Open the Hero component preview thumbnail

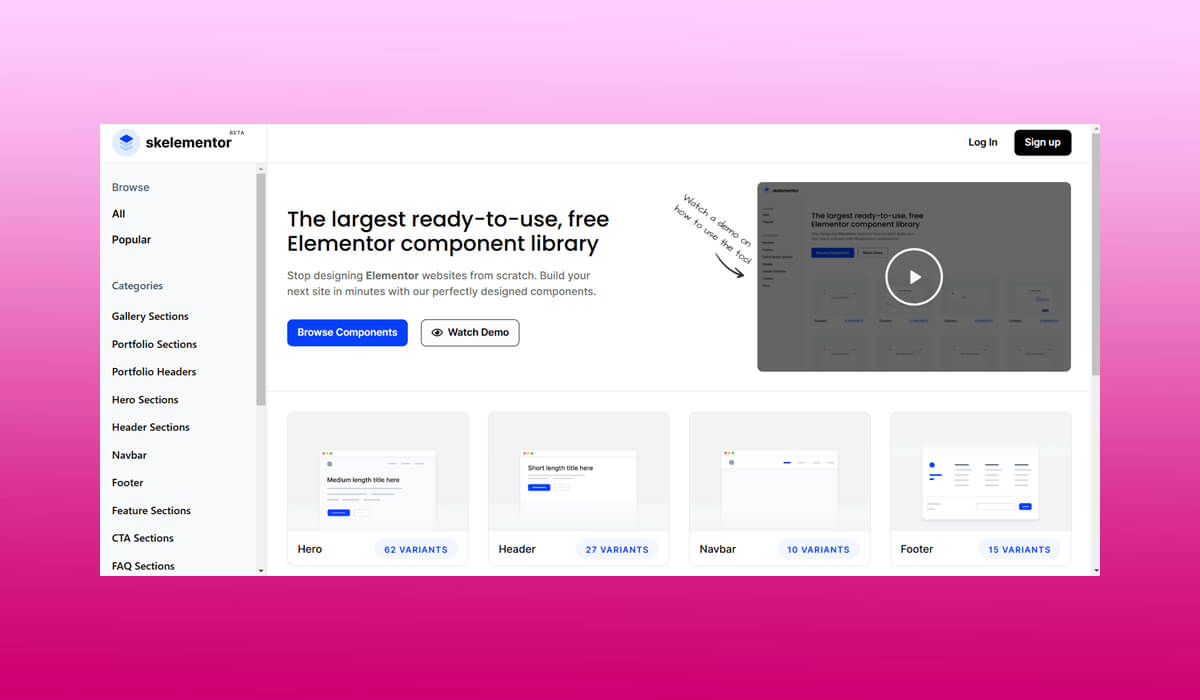click(378, 471)
